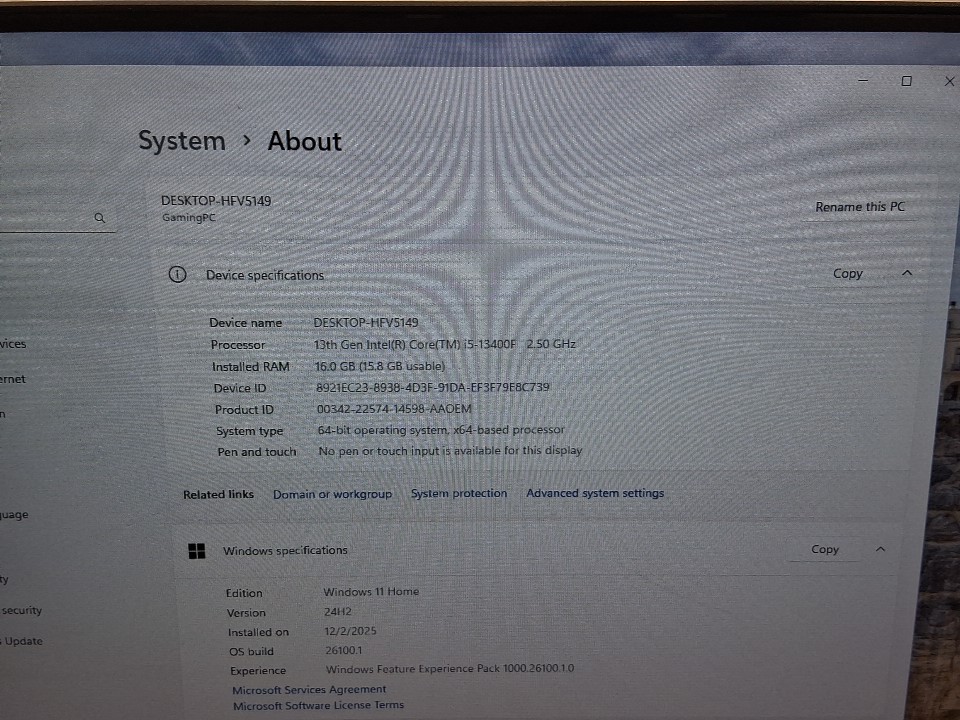Collapse the Device specifications section

click(x=907, y=273)
